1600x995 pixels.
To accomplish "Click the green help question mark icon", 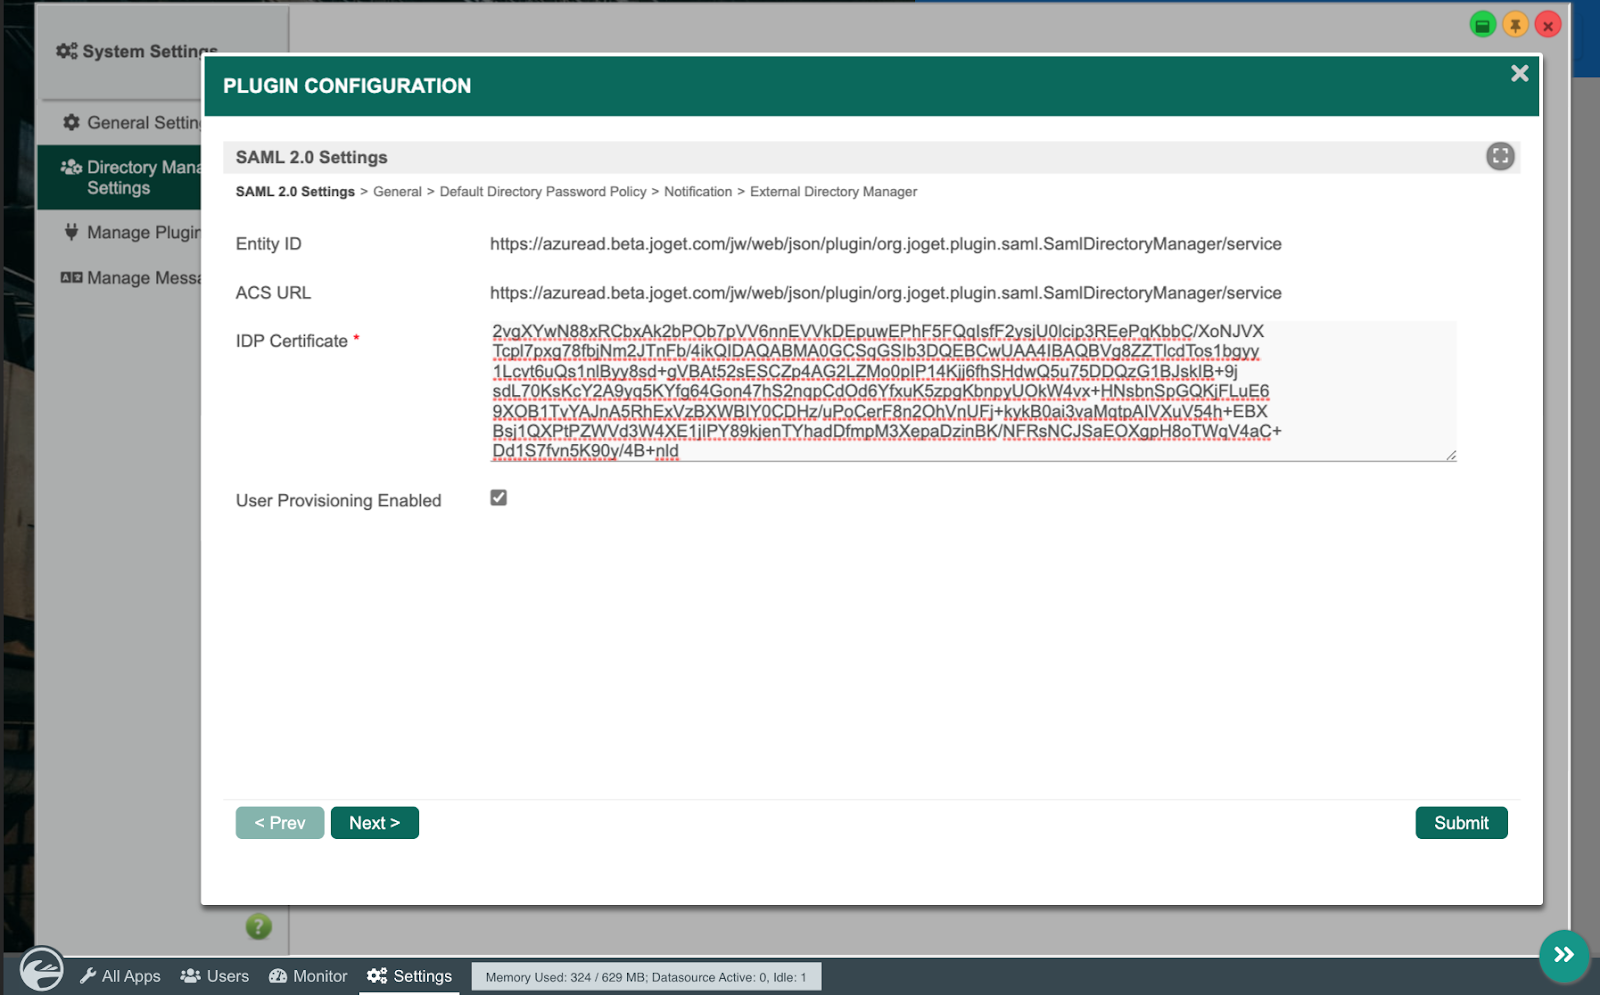I will pos(258,927).
